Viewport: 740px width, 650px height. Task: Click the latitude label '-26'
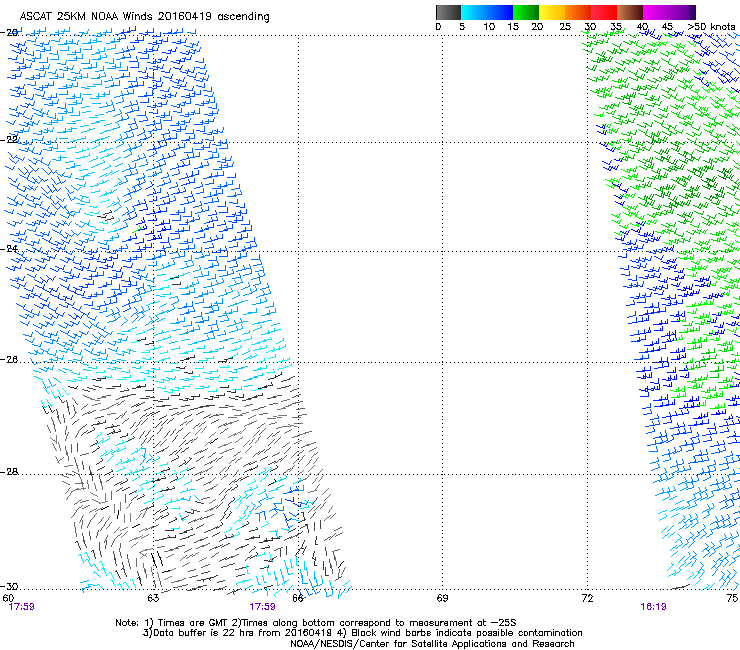10,360
